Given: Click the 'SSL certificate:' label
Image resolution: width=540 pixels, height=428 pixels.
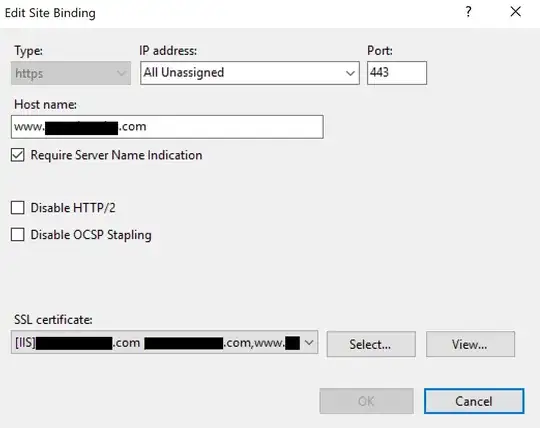Looking at the screenshot, I should point(53,320).
